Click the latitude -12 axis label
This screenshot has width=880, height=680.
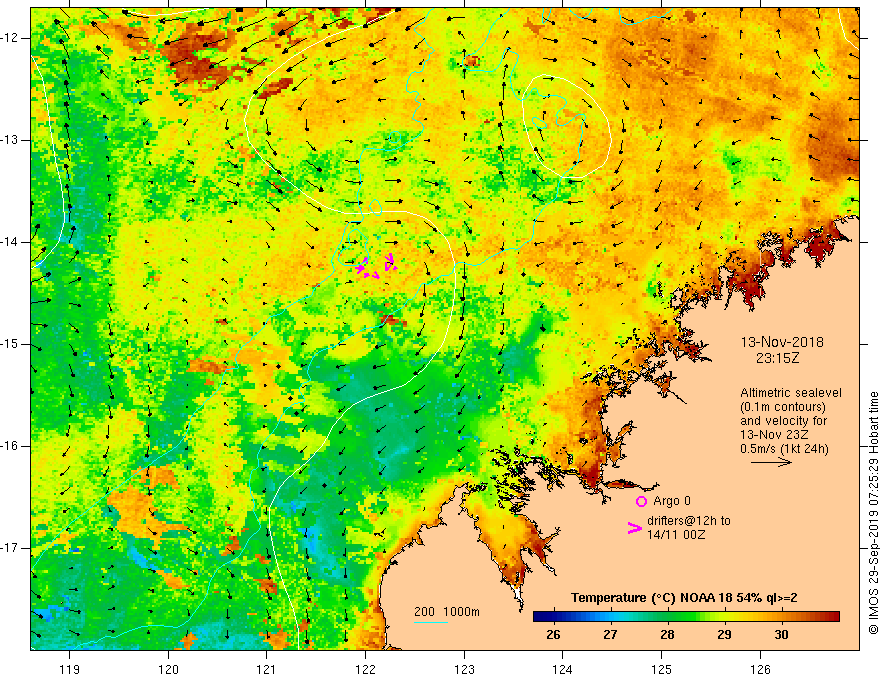click(x=11, y=38)
